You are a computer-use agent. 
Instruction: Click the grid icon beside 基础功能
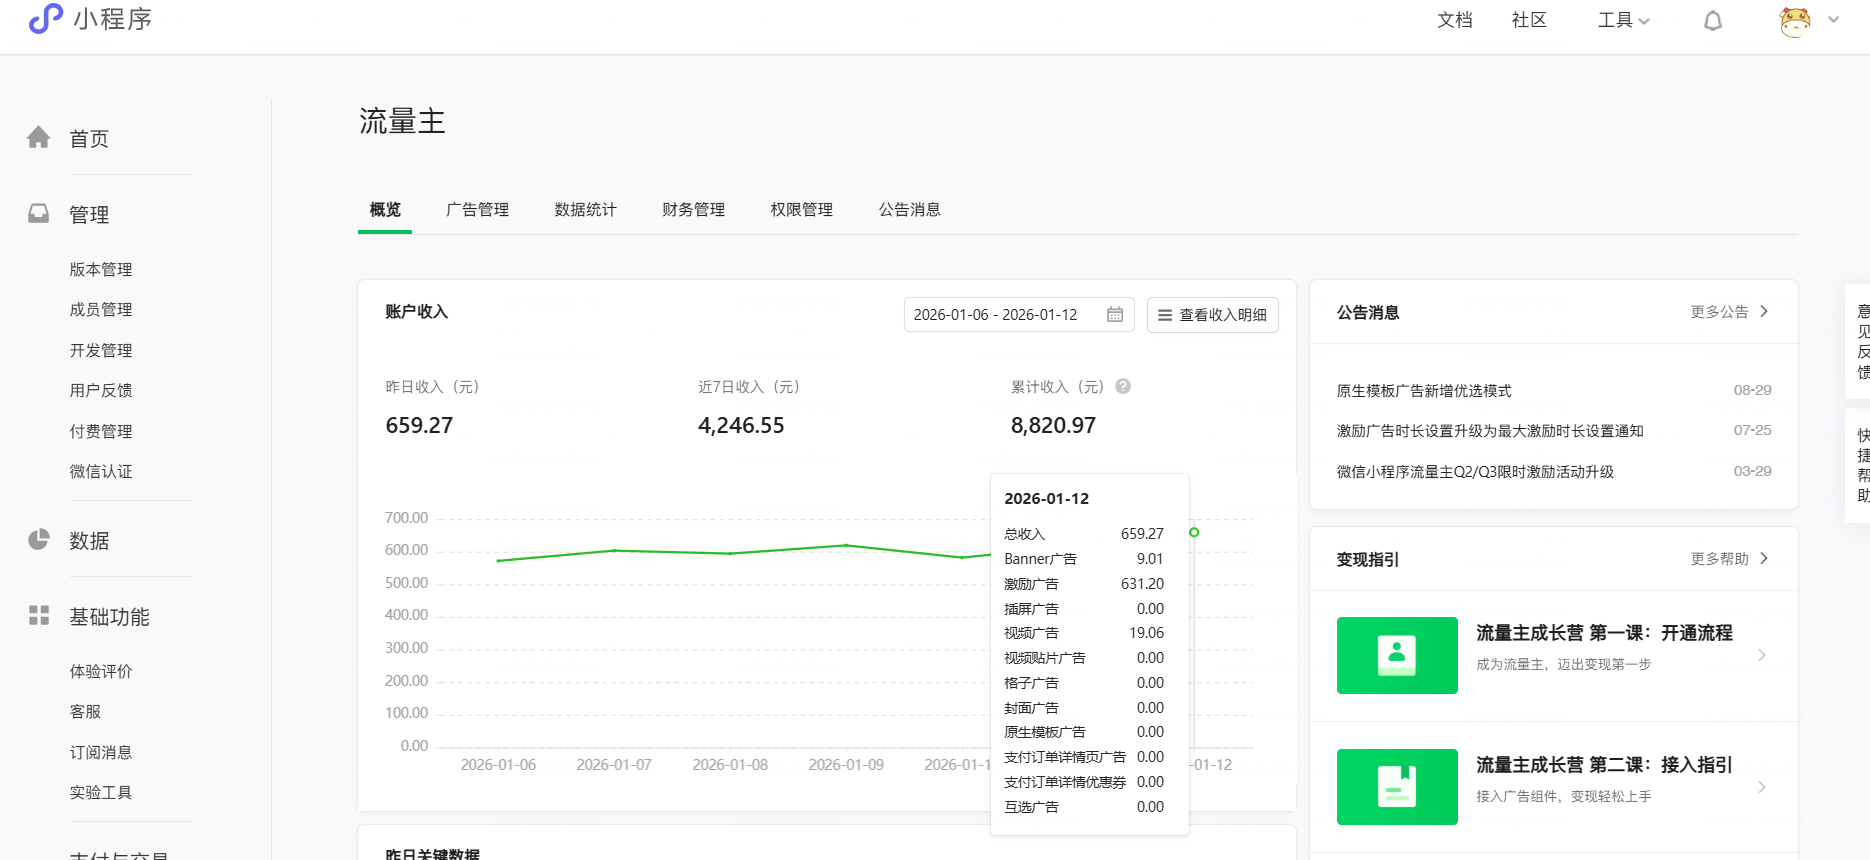39,616
